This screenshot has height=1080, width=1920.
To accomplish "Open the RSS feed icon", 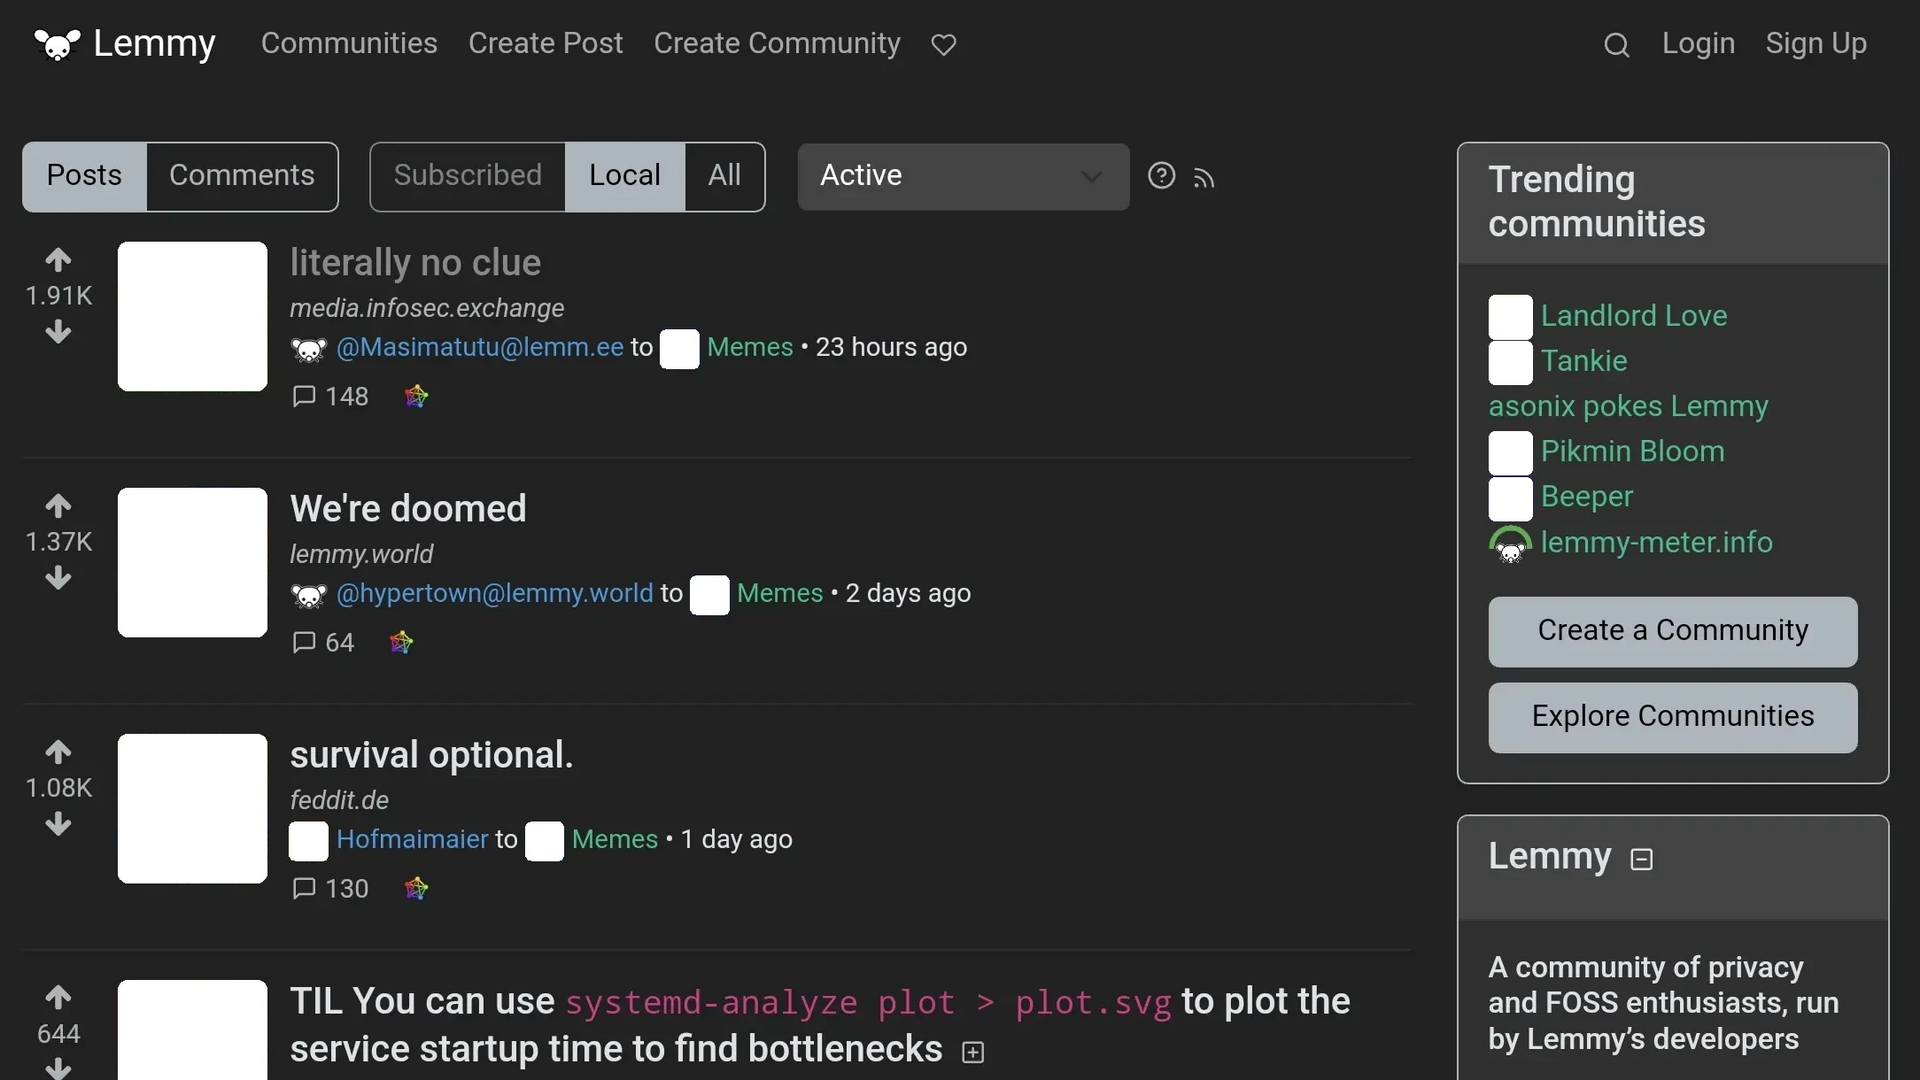I will [x=1204, y=178].
